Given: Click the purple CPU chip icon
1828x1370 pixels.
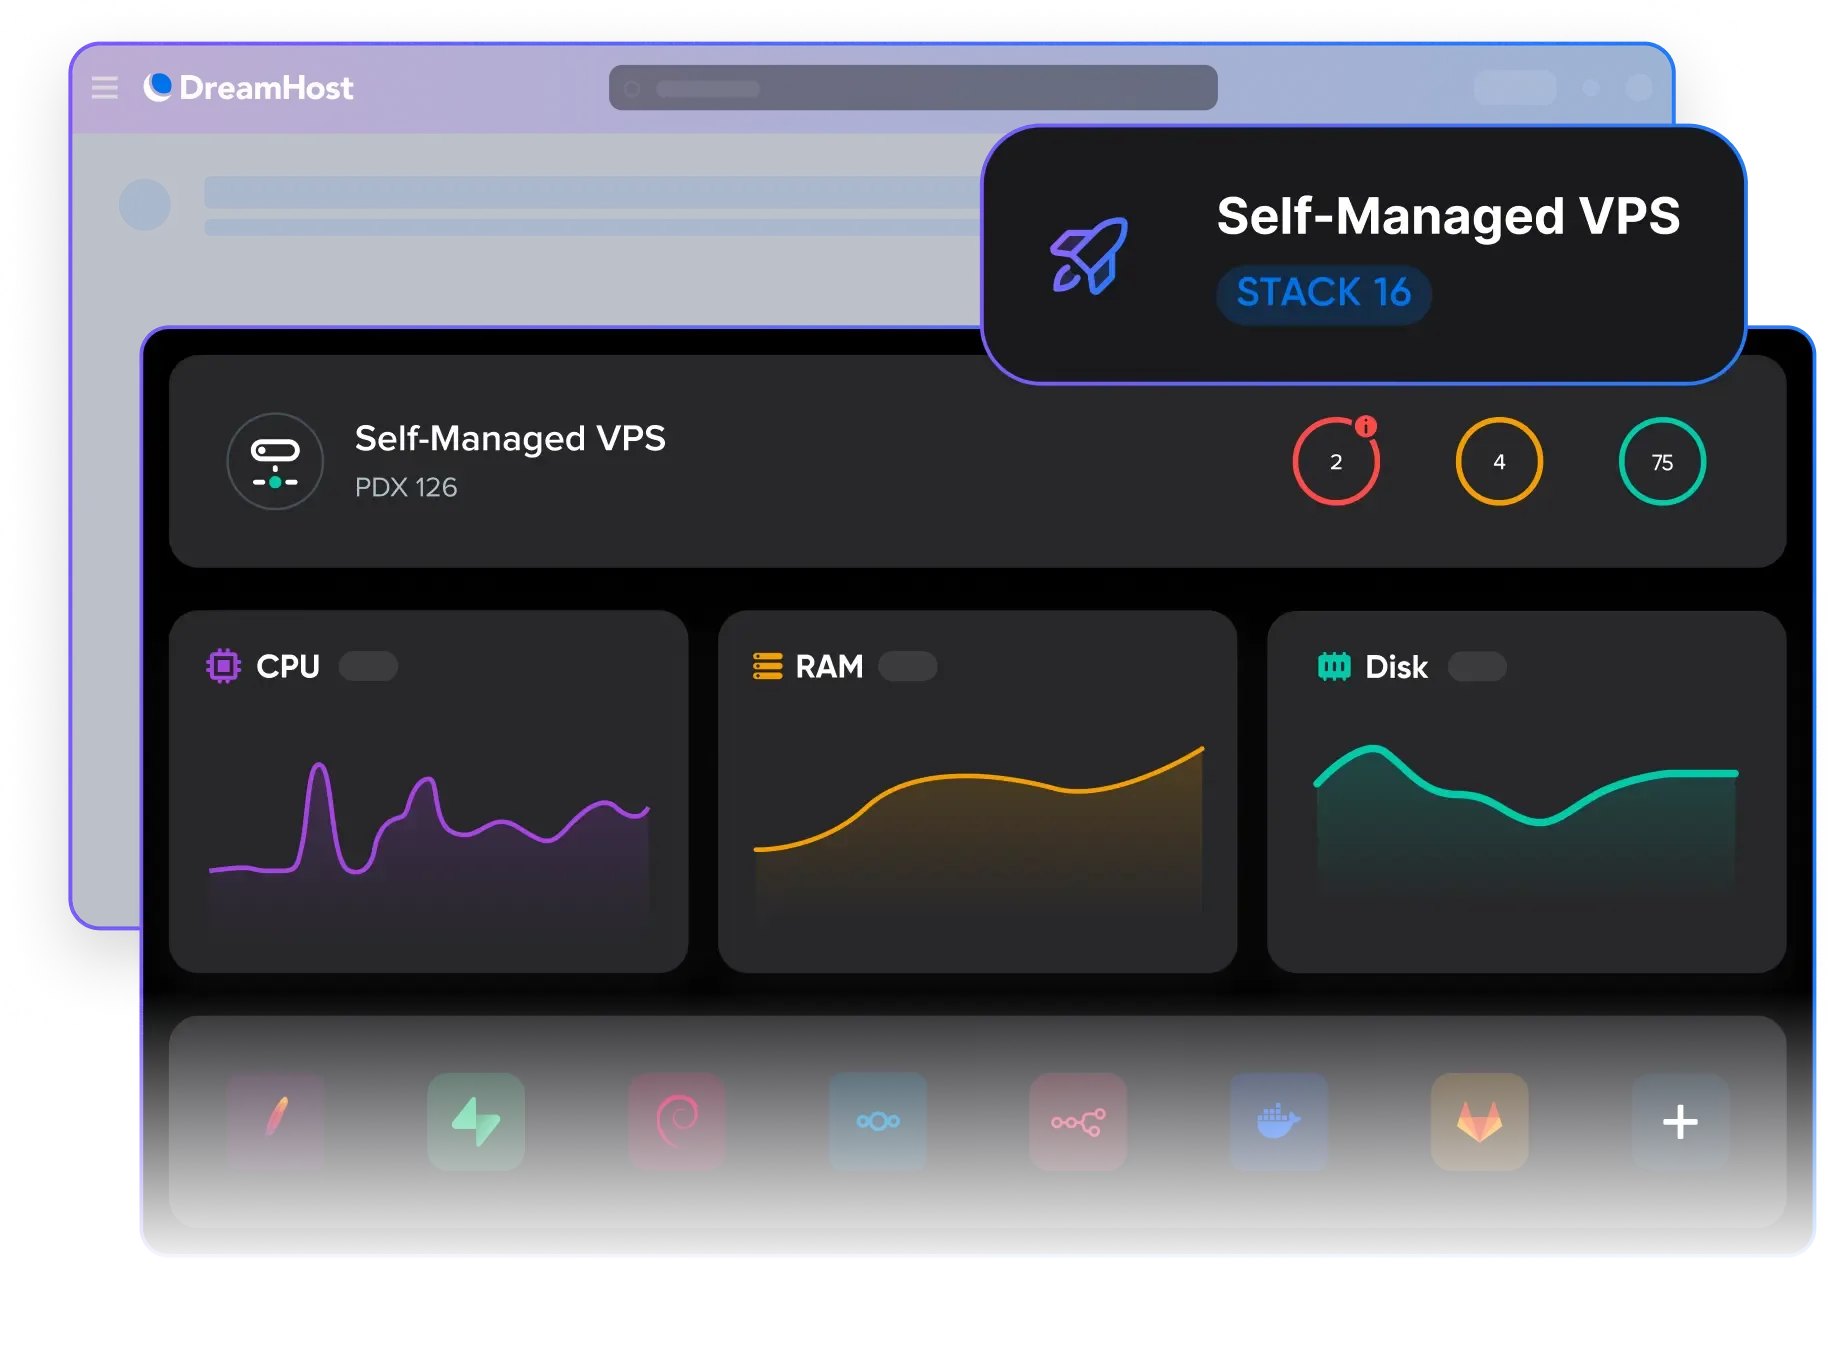Looking at the screenshot, I should [223, 666].
